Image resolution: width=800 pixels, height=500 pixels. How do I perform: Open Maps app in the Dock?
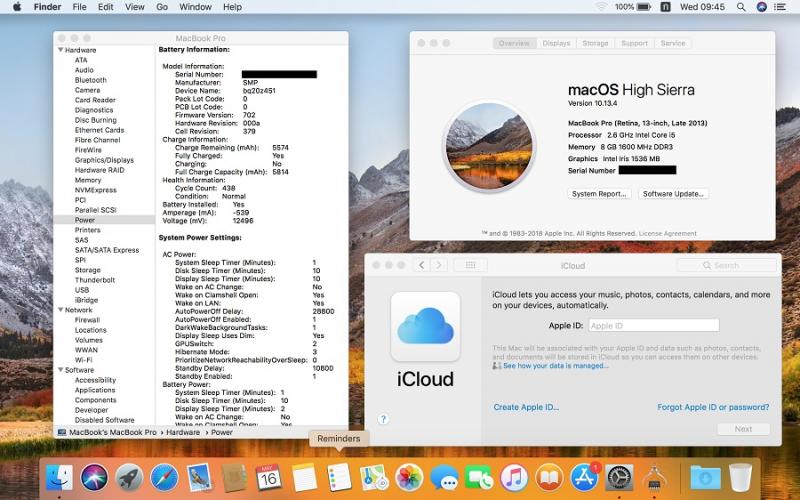(x=374, y=478)
